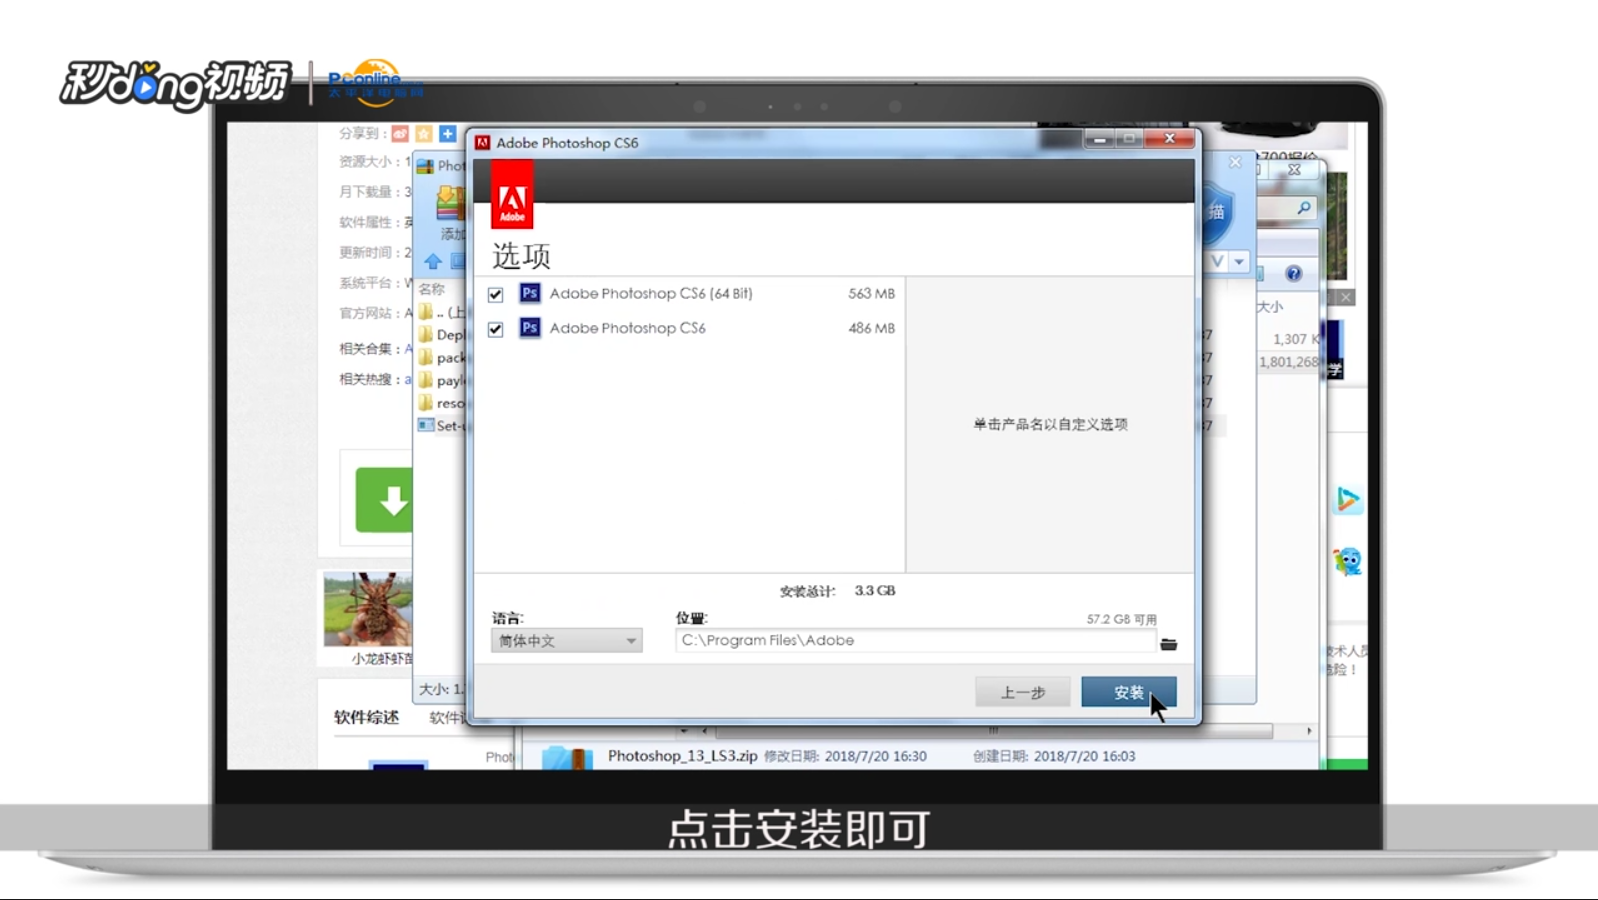Switch to the 软件综述 tab on webpage

(366, 717)
